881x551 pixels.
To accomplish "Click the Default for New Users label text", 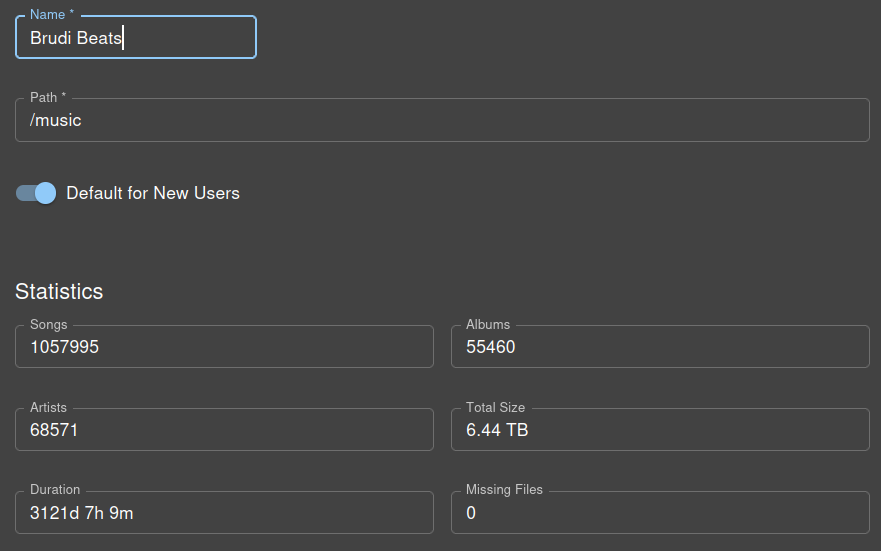I will (x=153, y=193).
